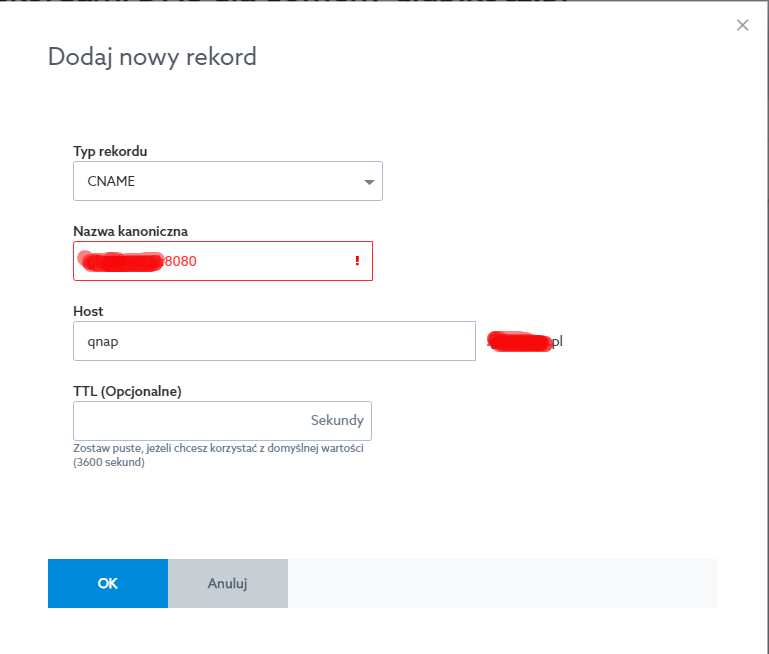Cancel with the Anuluj button
Screen dimensions: 769x654
(x=227, y=583)
